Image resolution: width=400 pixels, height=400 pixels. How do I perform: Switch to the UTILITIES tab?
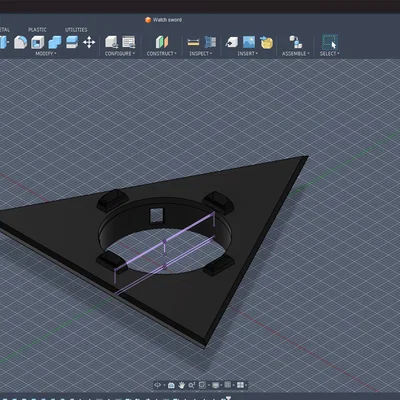(x=76, y=30)
